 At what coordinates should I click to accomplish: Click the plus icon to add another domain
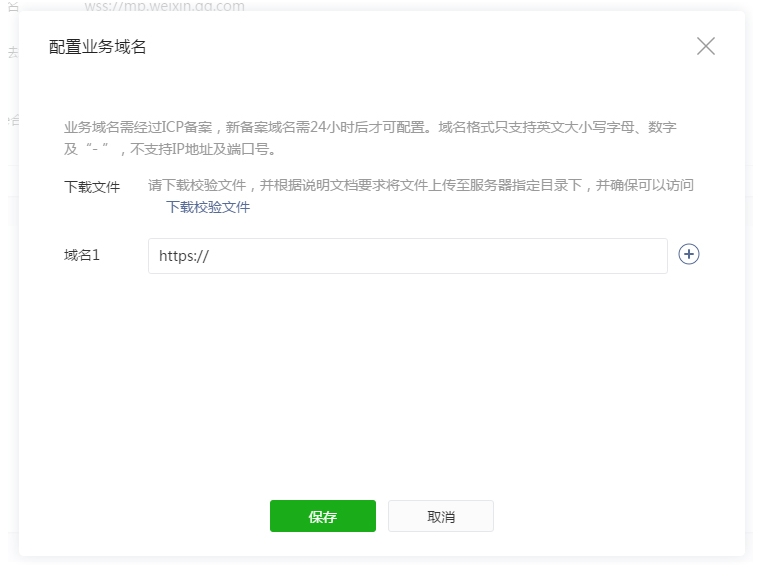click(689, 254)
